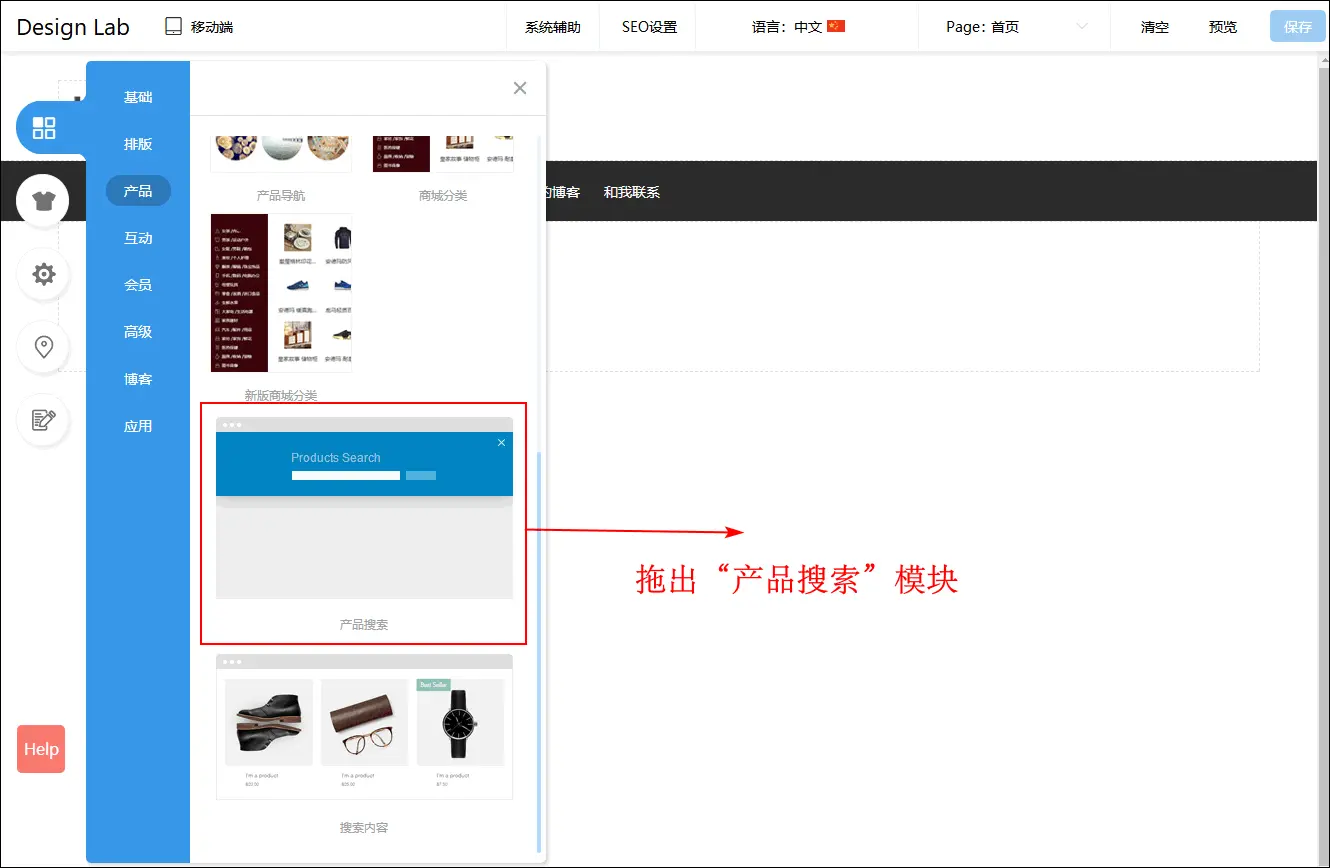Expand the Page 首页 dropdown

tap(1081, 27)
